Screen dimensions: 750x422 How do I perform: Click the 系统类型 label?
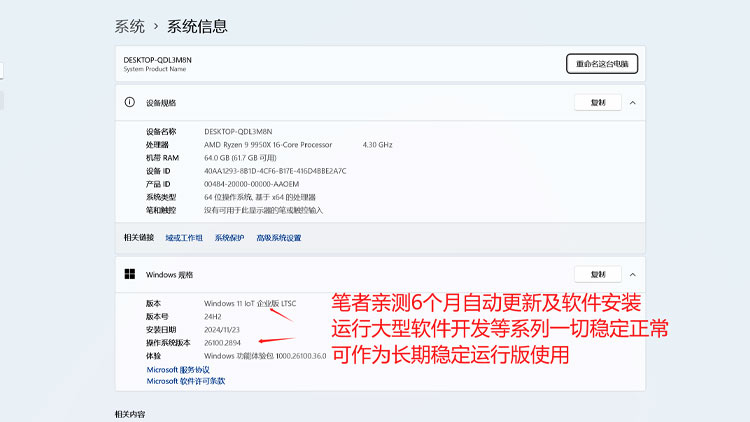[161, 197]
